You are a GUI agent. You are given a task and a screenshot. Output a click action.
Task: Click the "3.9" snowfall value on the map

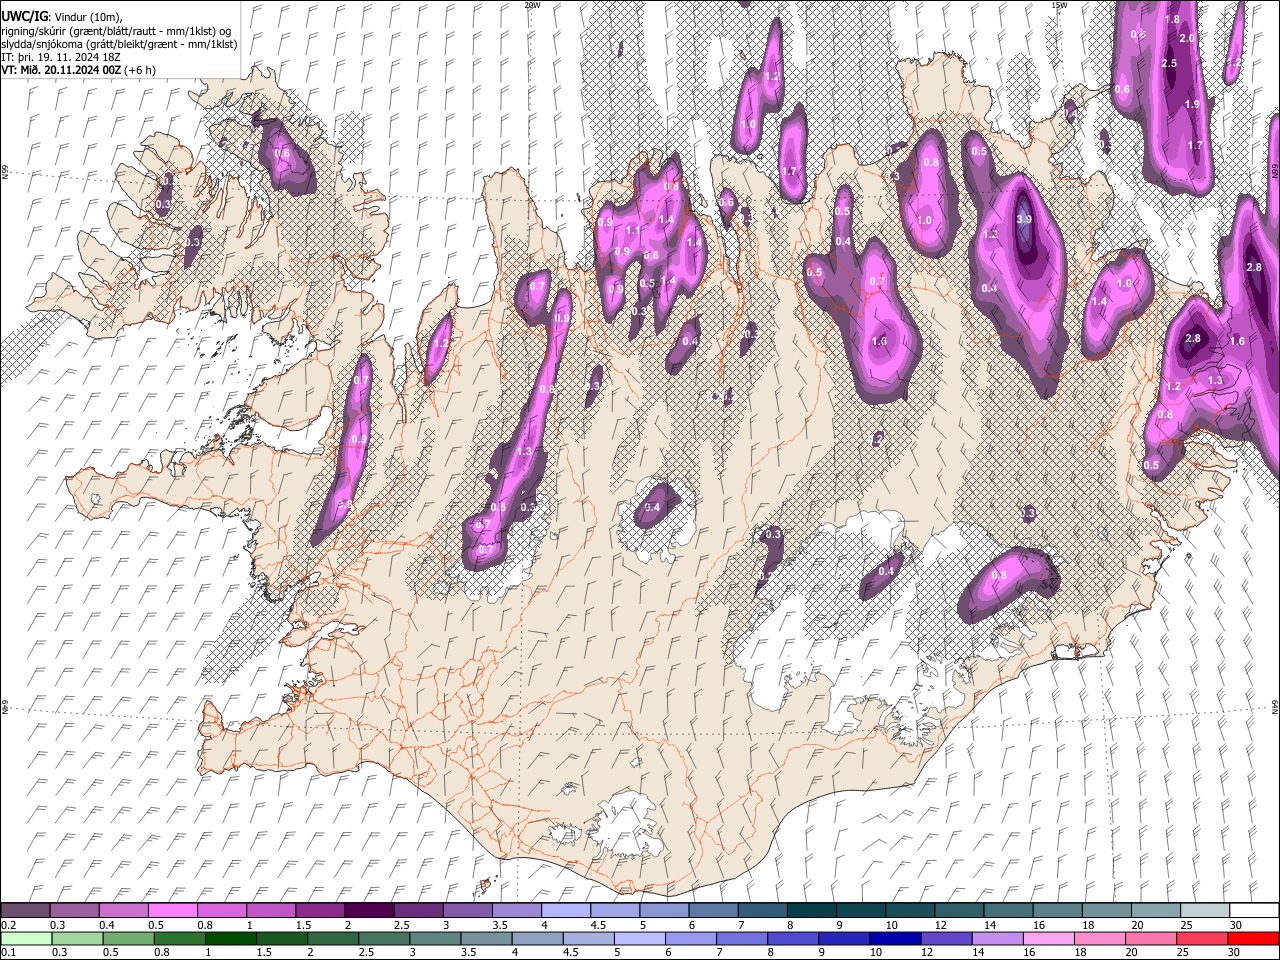pyautogui.click(x=1024, y=219)
